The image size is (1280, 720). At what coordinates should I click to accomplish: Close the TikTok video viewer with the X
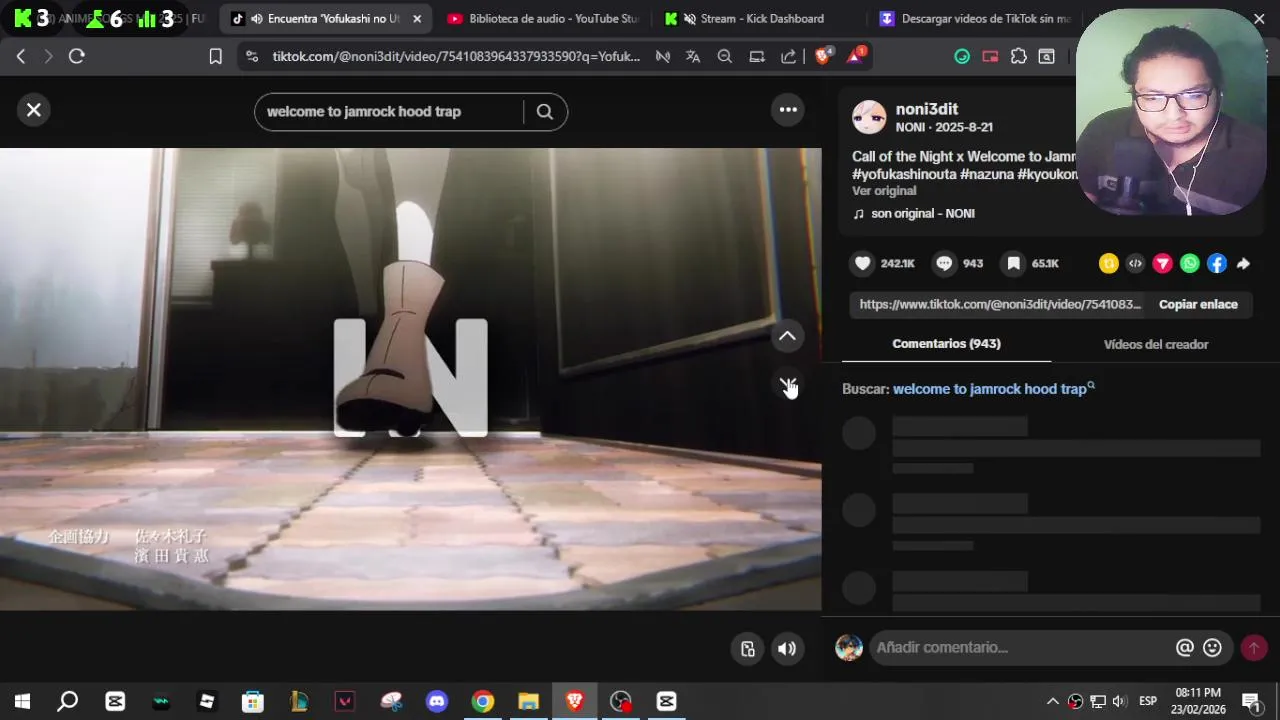point(34,110)
